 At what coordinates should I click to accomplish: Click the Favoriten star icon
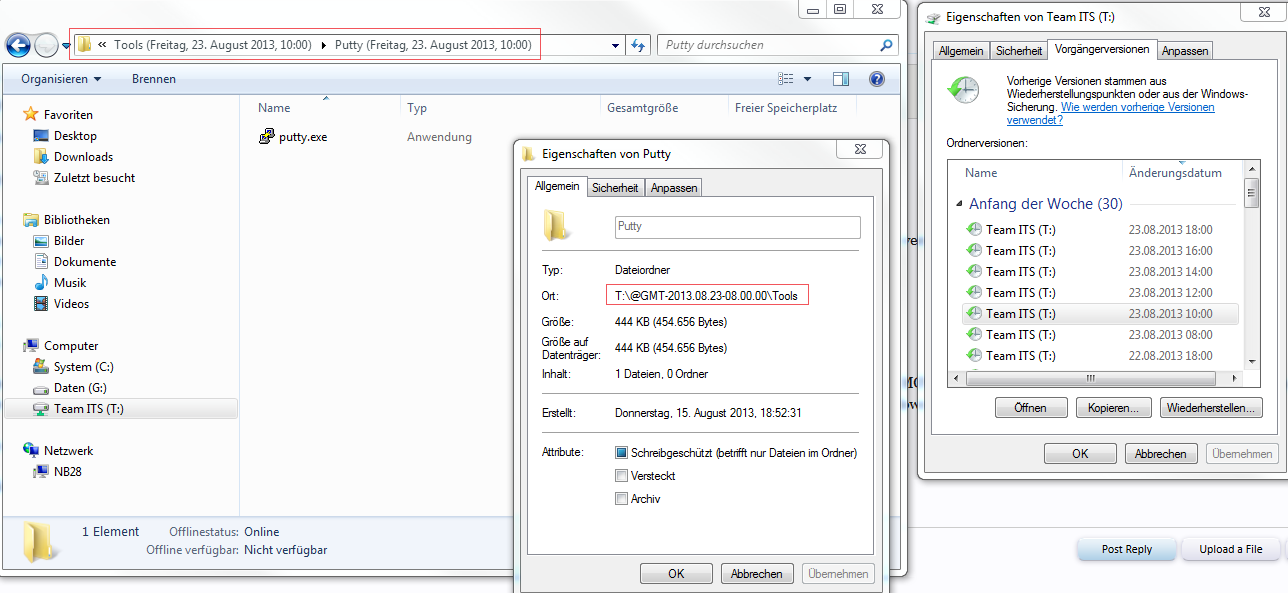tap(31, 115)
